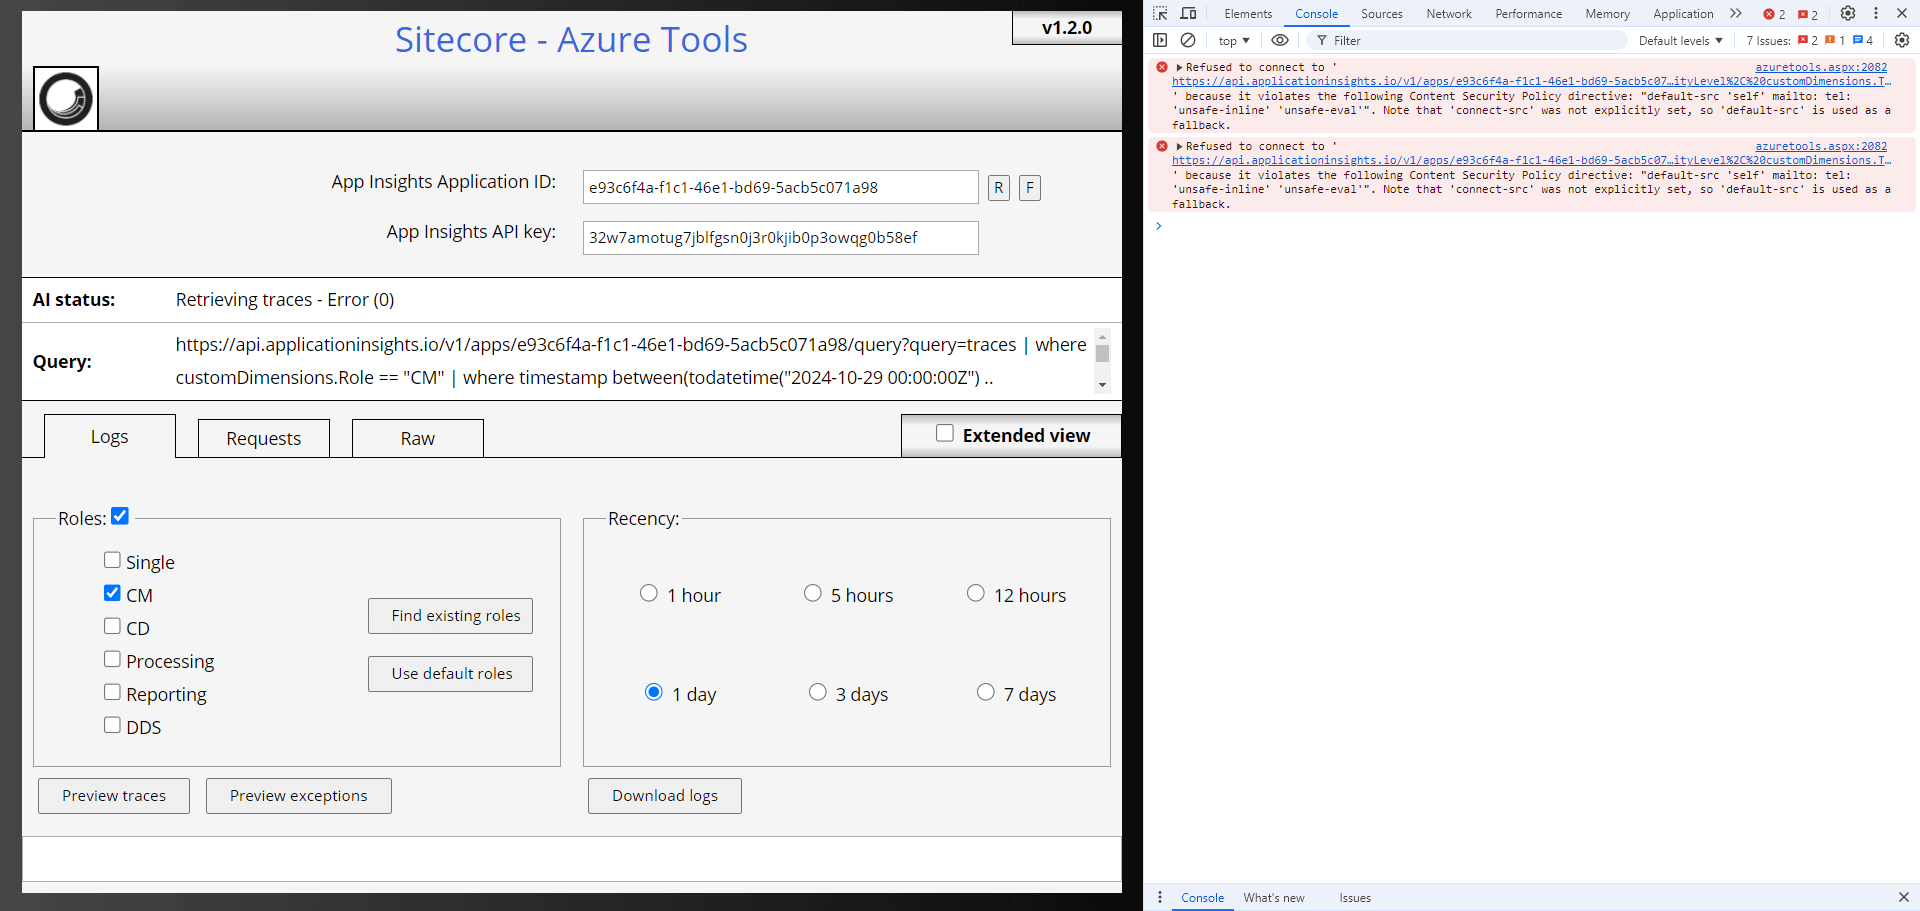Clear console with the clear icon

pyautogui.click(x=1188, y=40)
